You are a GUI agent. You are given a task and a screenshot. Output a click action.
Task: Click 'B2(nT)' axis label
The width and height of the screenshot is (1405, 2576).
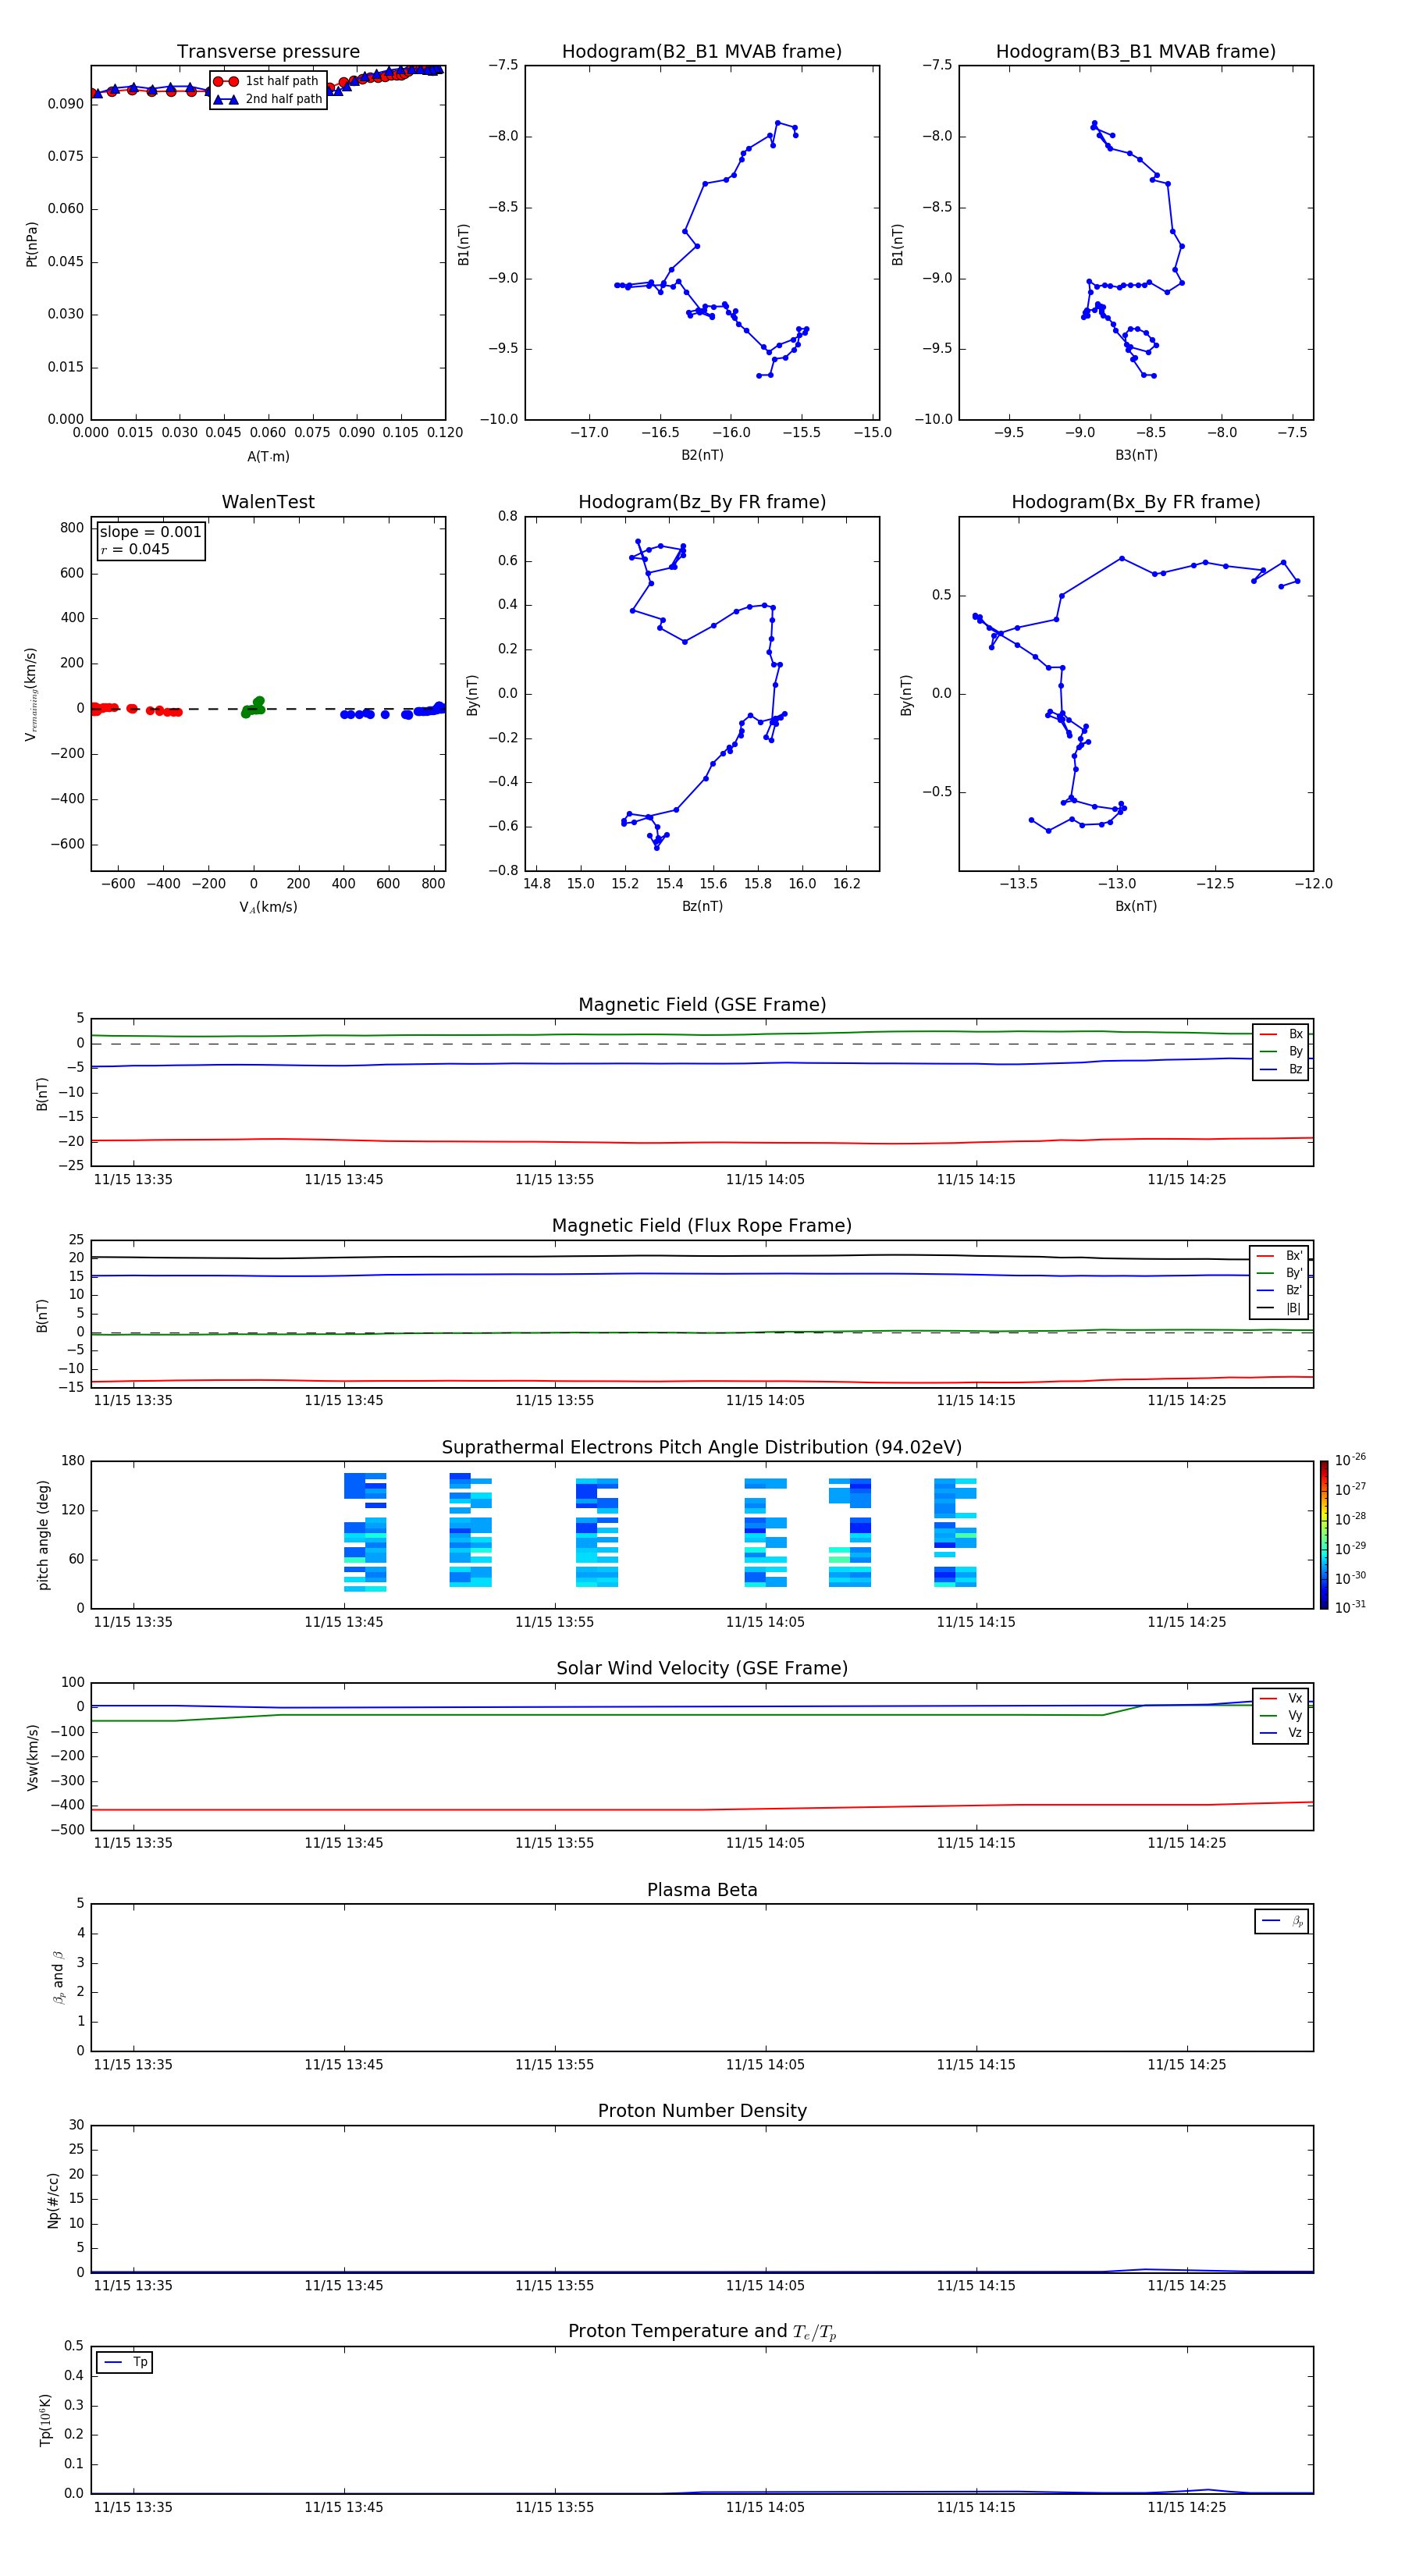click(x=702, y=455)
